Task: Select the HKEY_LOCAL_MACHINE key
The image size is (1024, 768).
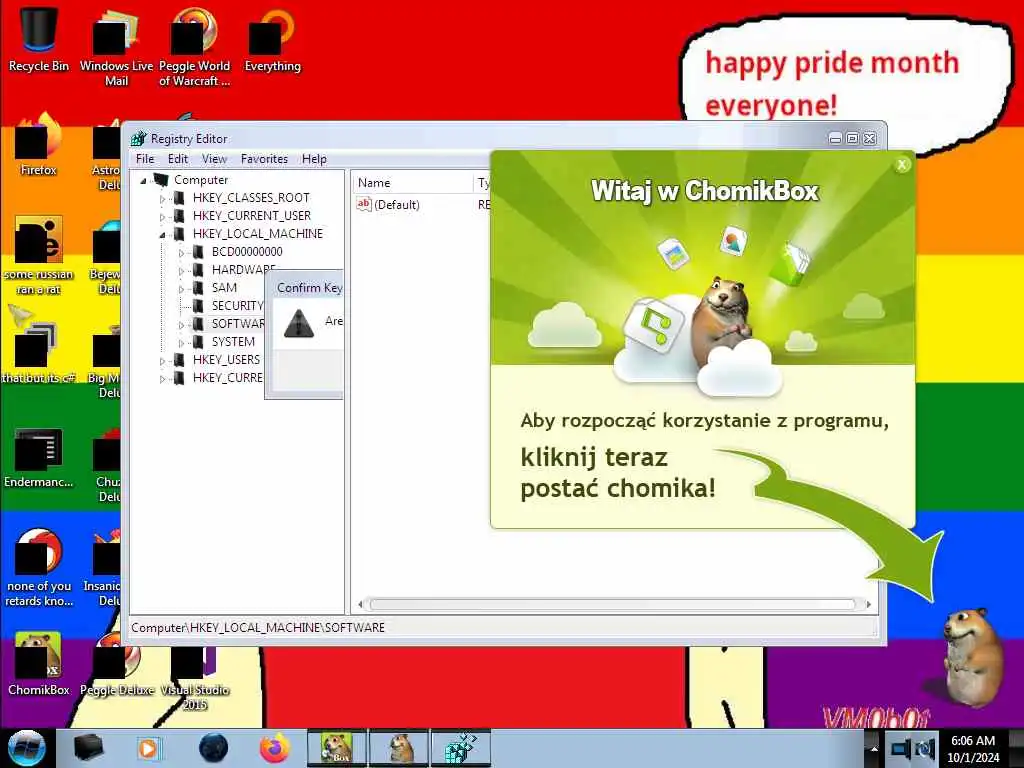Action: 257,234
